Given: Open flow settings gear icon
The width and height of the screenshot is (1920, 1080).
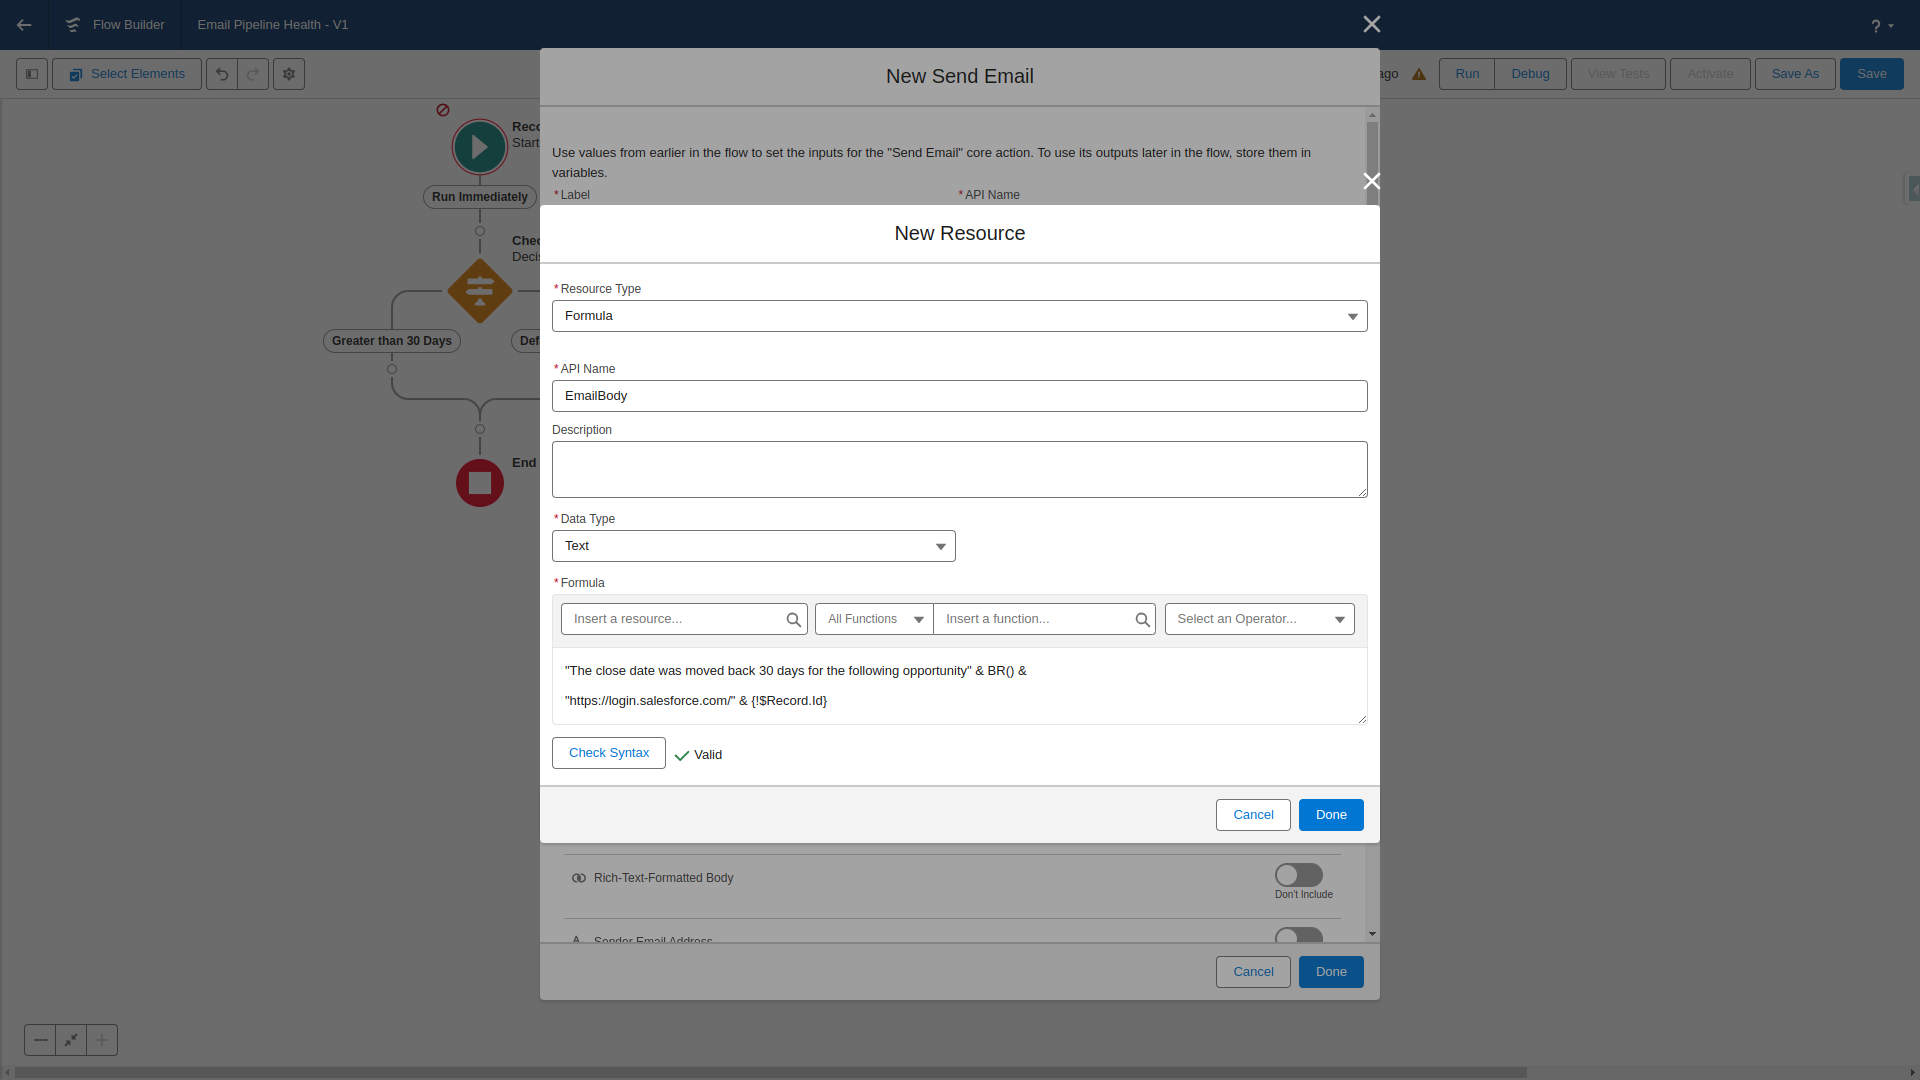Looking at the screenshot, I should click(x=289, y=74).
